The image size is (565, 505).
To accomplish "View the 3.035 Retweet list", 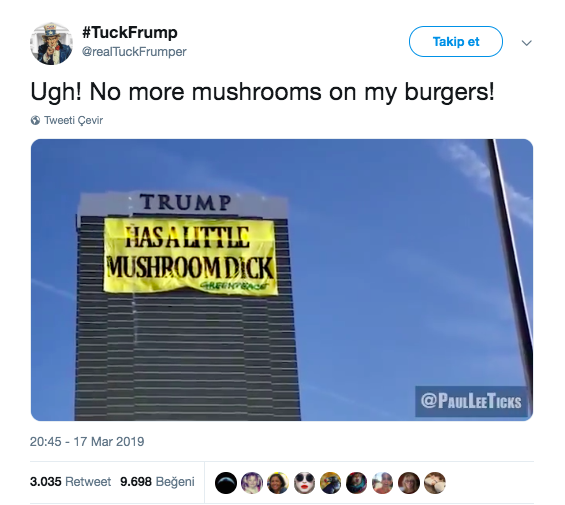I will [x=71, y=482].
